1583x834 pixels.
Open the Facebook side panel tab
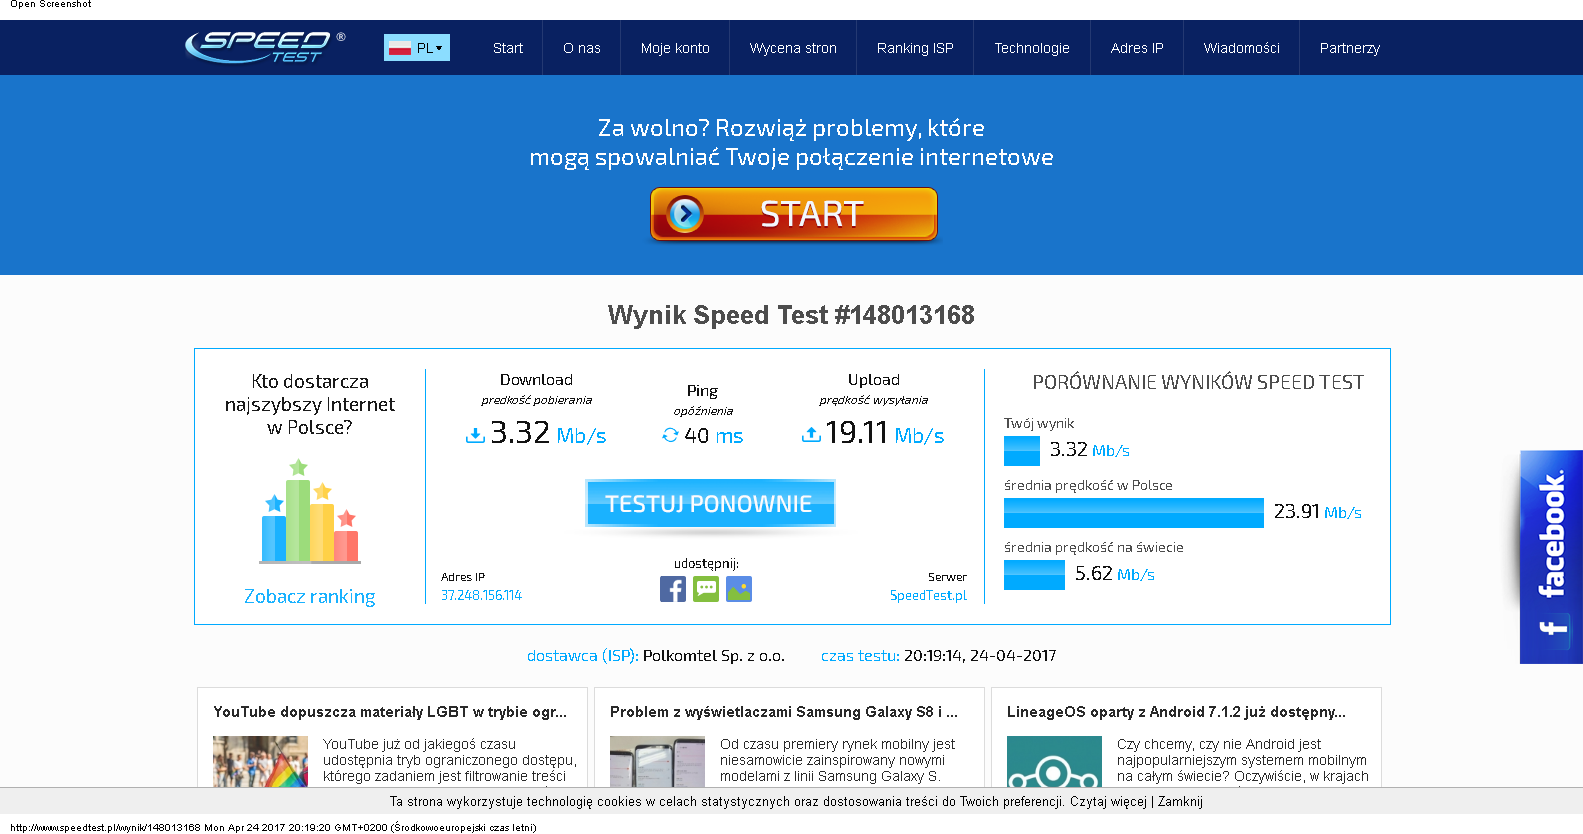point(1551,556)
